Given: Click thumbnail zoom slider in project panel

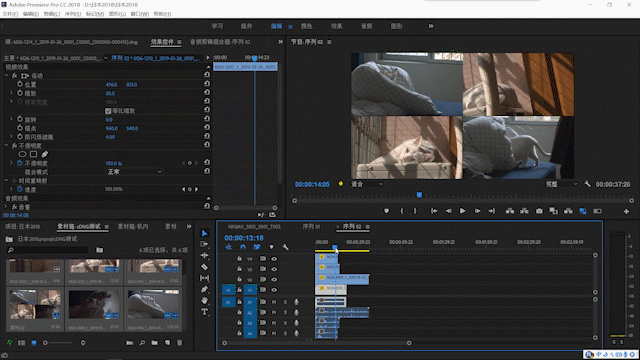Looking at the screenshot, I should [x=58, y=343].
